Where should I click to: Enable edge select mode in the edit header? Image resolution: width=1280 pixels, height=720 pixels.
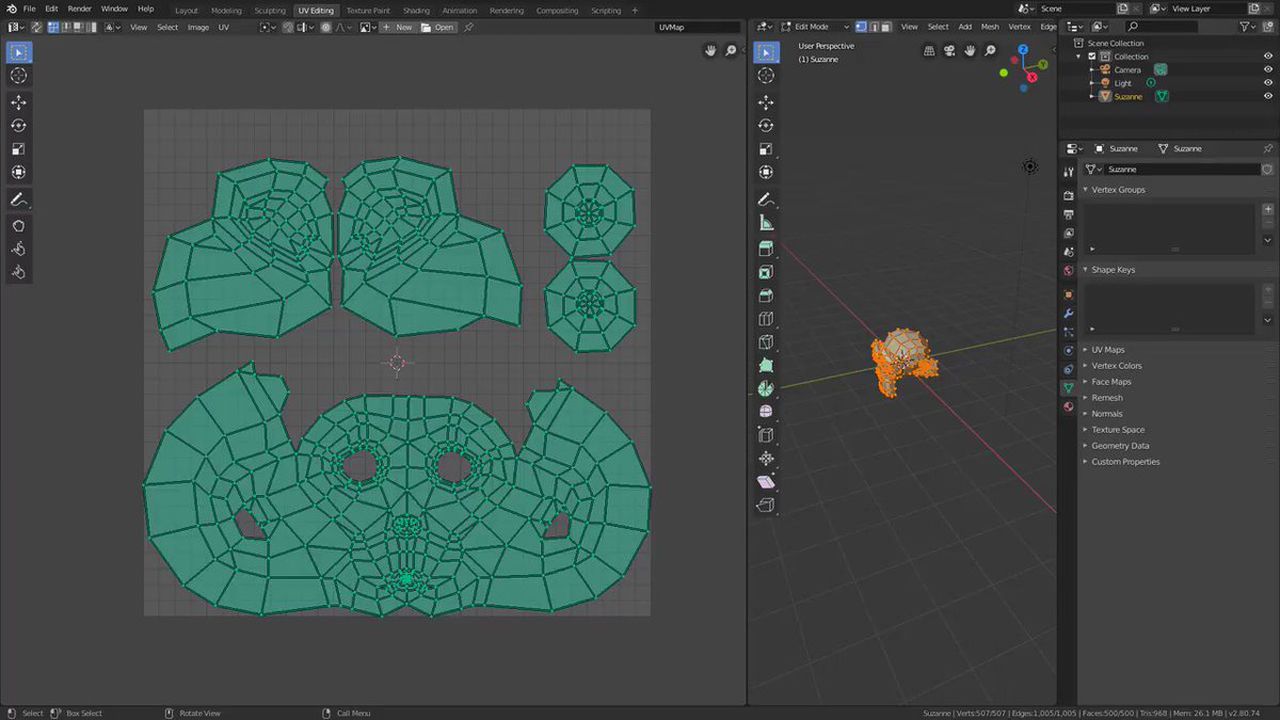tap(874, 26)
